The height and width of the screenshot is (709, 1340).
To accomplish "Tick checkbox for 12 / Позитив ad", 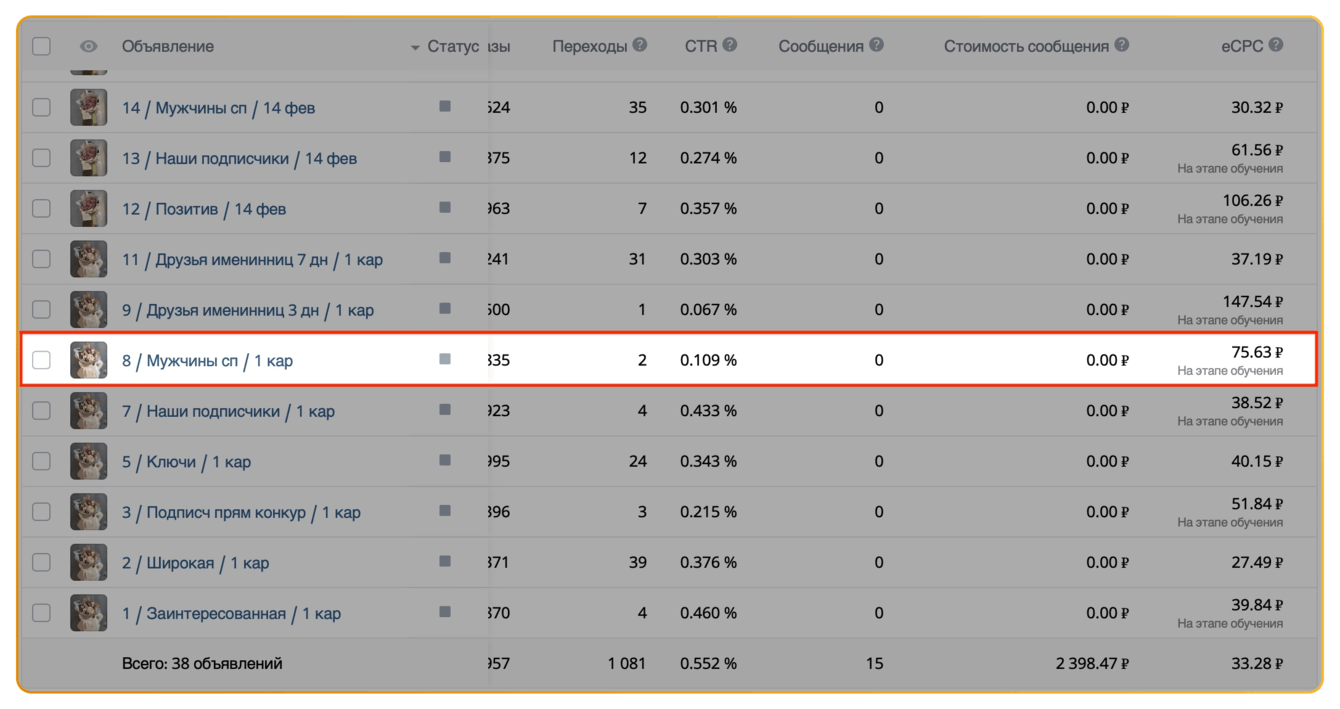I will 41,208.
